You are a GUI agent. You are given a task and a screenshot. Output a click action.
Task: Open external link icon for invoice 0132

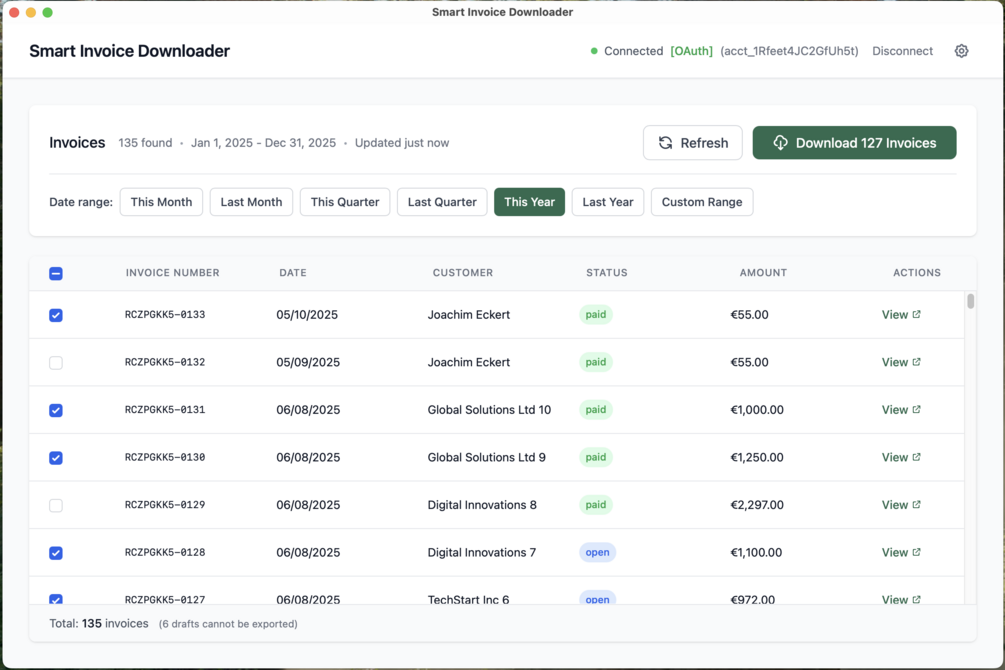coord(917,362)
